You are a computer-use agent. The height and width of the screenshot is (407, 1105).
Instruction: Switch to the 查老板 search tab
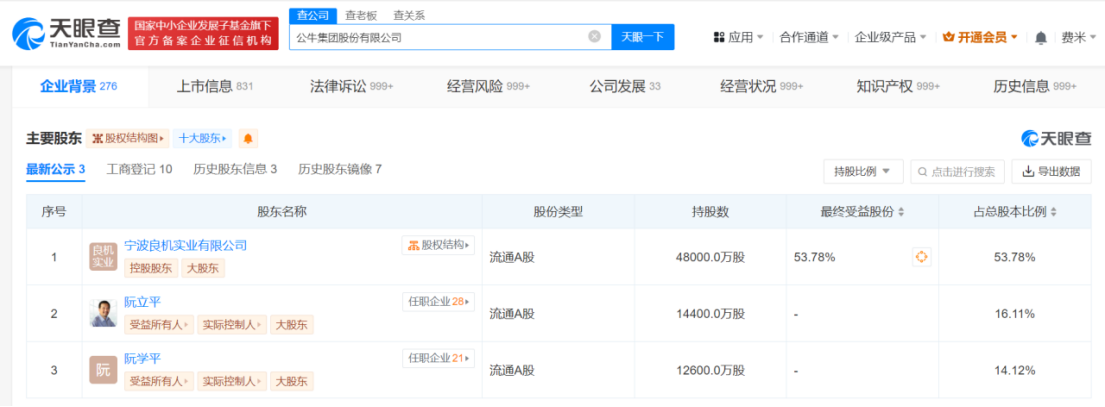[x=359, y=15]
